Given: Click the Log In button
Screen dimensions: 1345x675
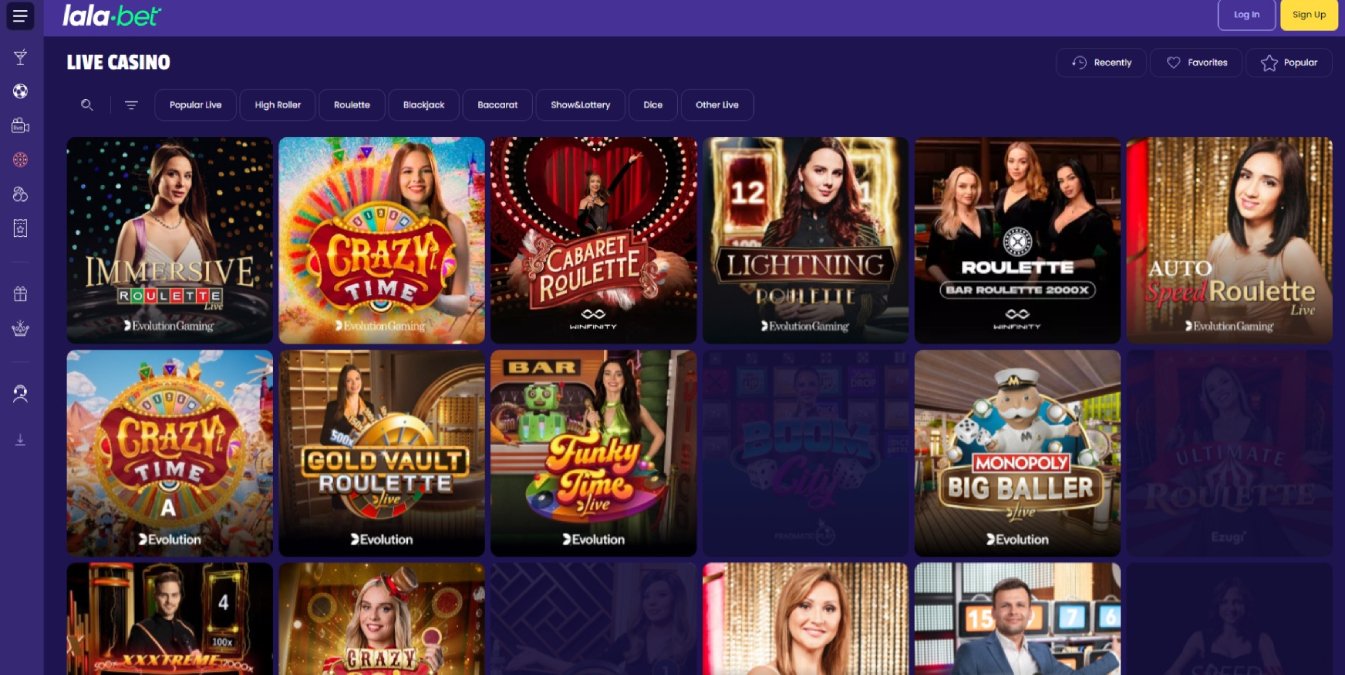Looking at the screenshot, I should [x=1247, y=15].
